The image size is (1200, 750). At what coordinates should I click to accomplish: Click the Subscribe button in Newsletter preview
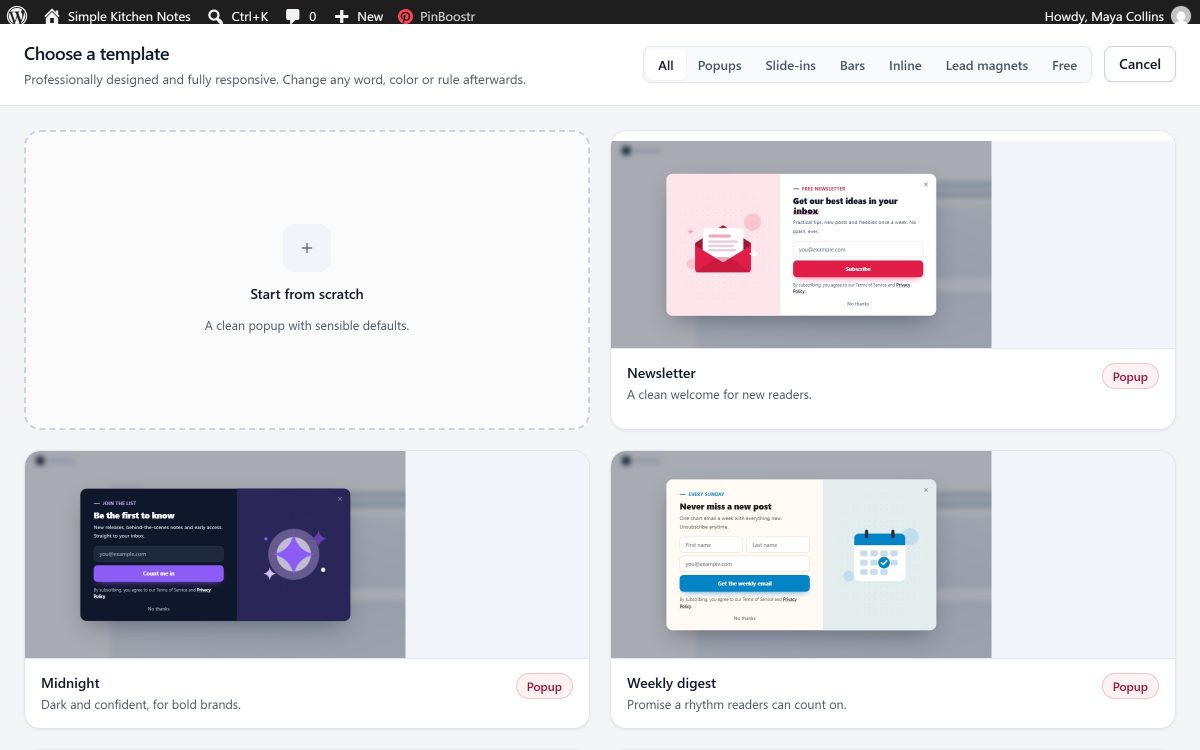click(x=858, y=269)
